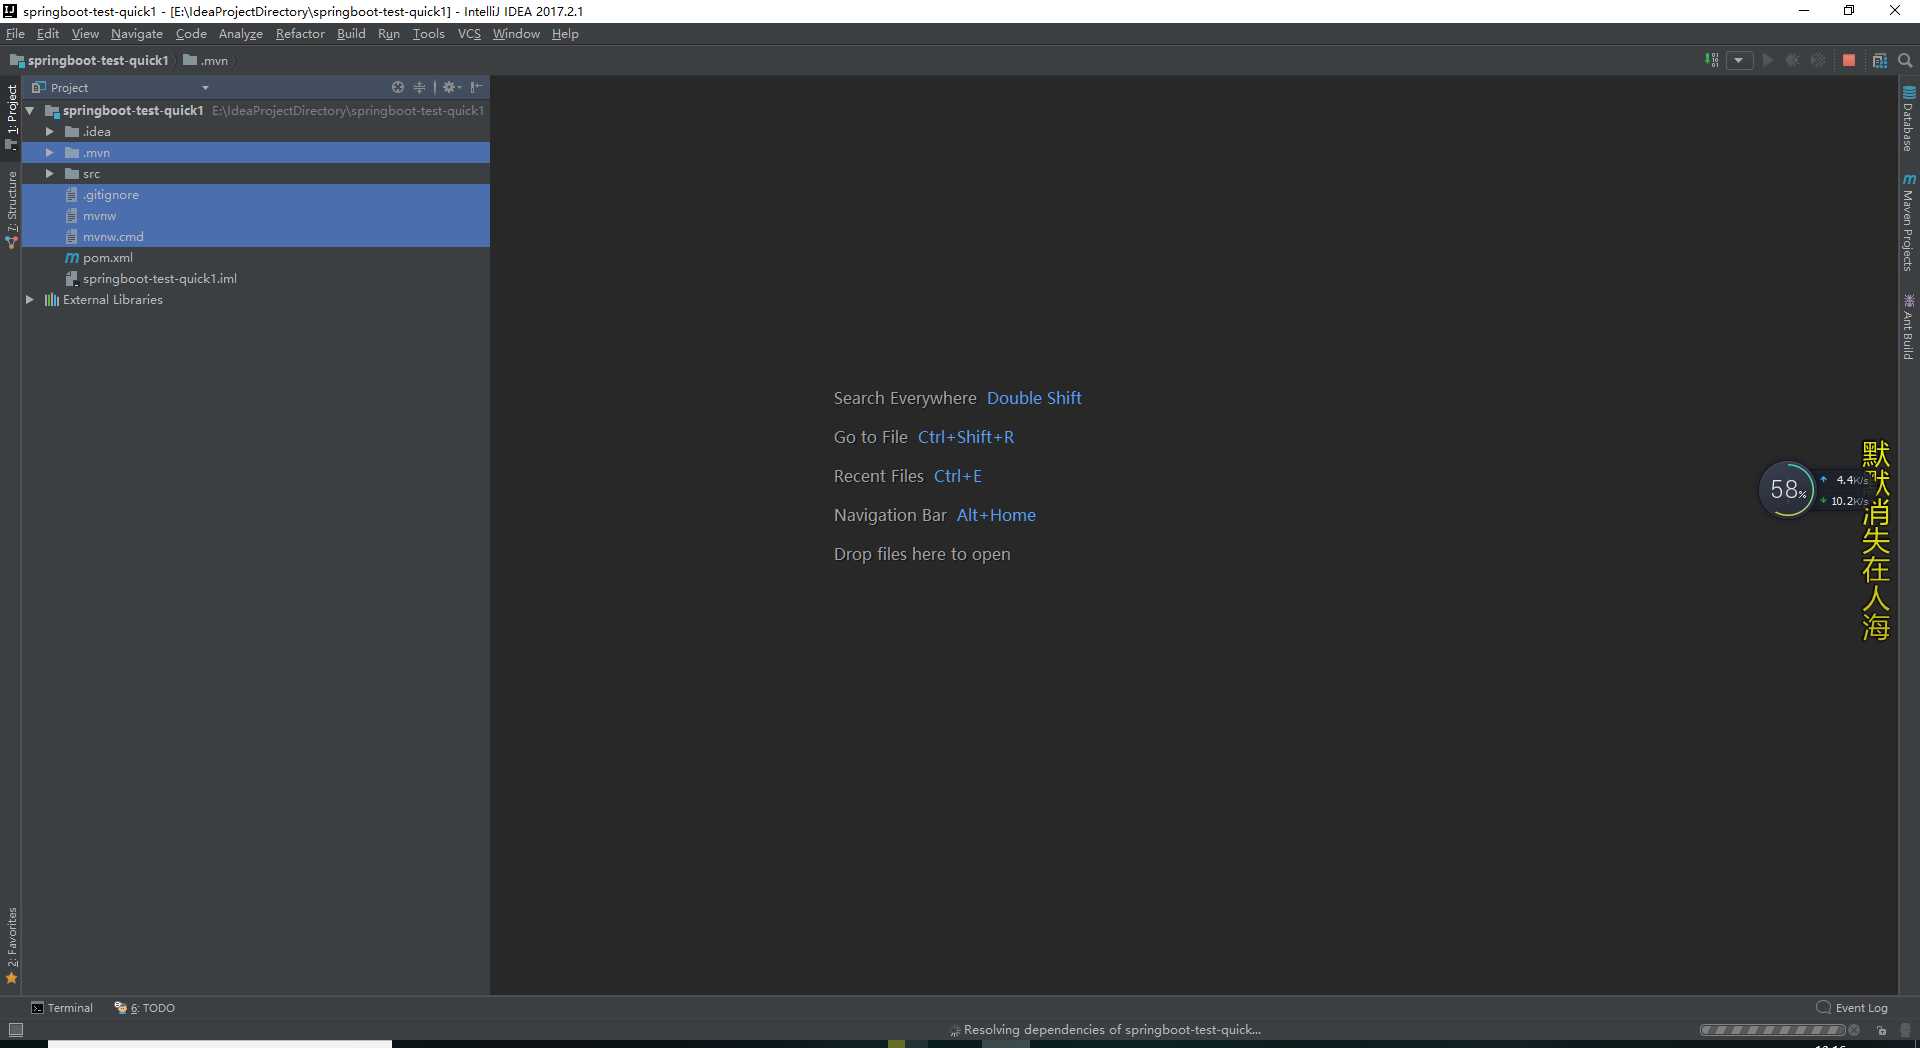Open the Ant Build tool window tab
The width and height of the screenshot is (1920, 1048).
(1908, 327)
